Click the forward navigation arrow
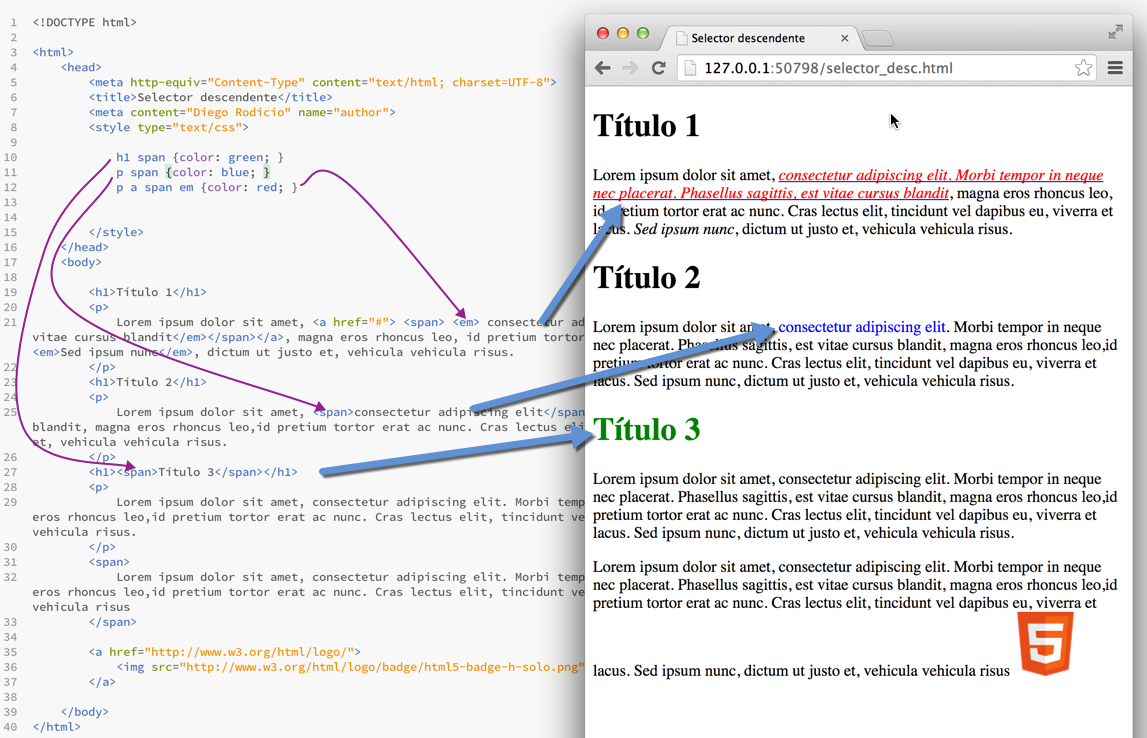 coord(630,68)
